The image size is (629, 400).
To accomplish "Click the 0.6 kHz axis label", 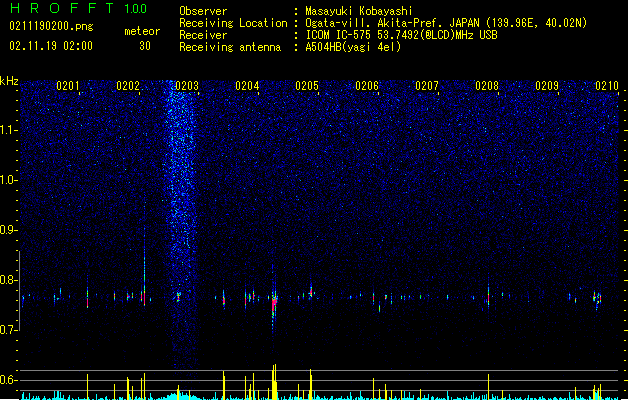I will [9, 380].
